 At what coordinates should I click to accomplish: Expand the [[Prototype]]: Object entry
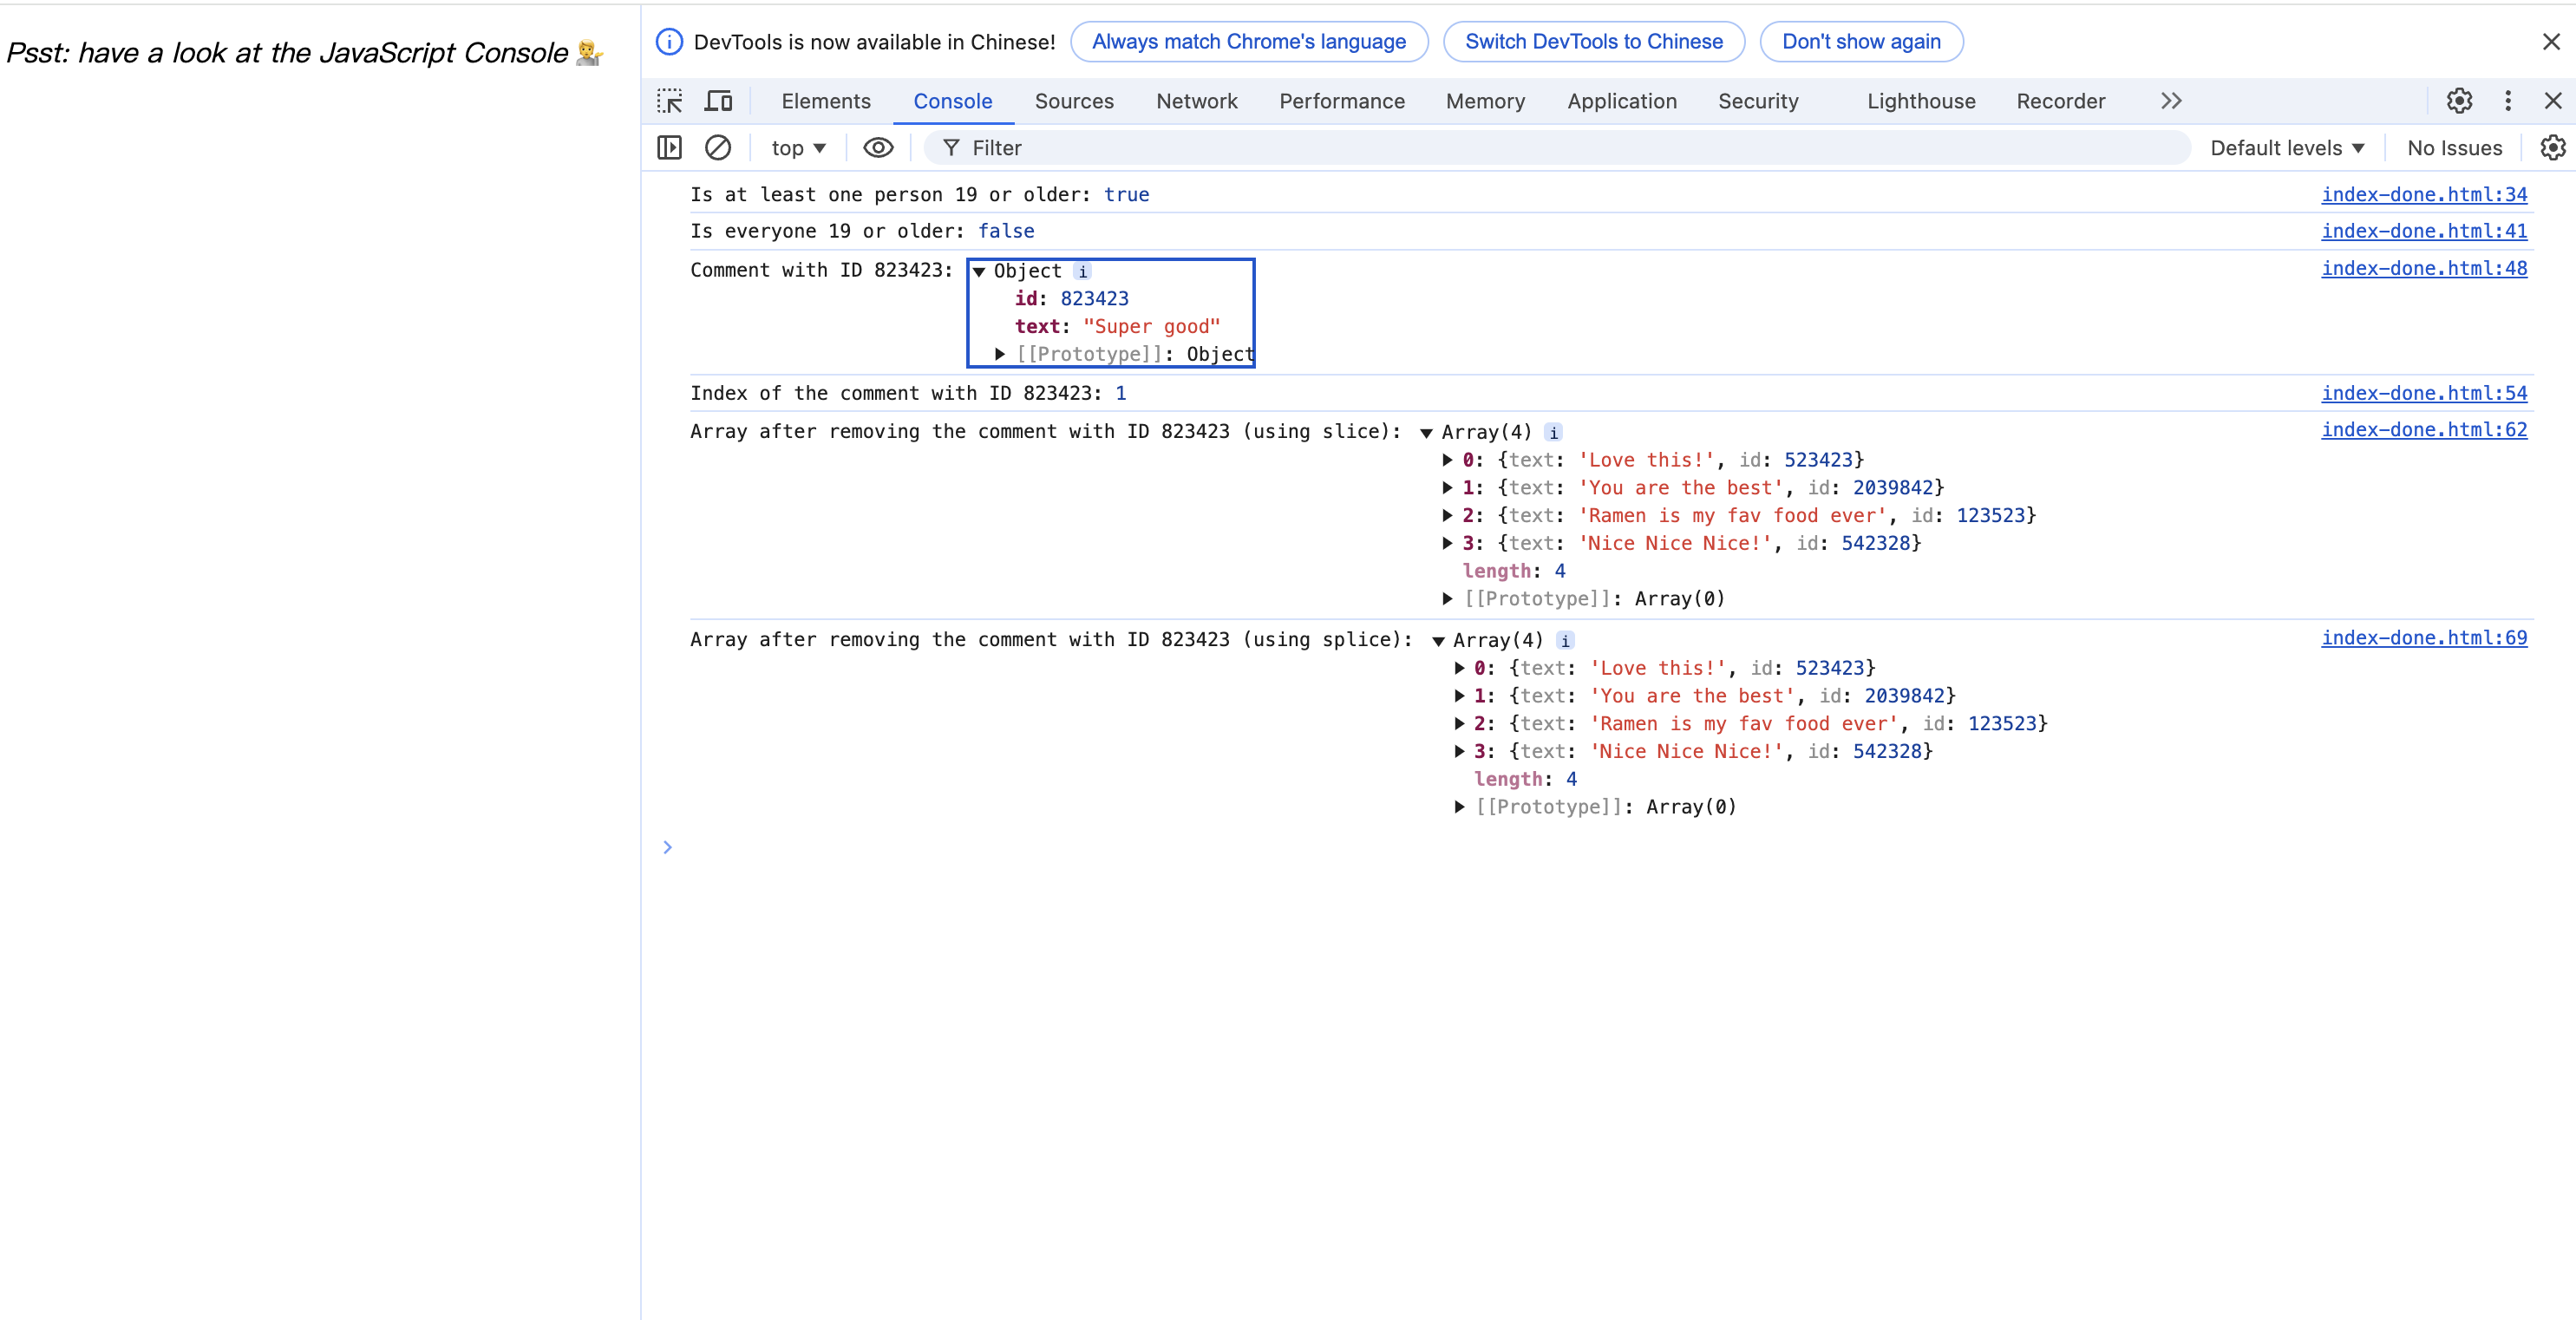pos(999,354)
